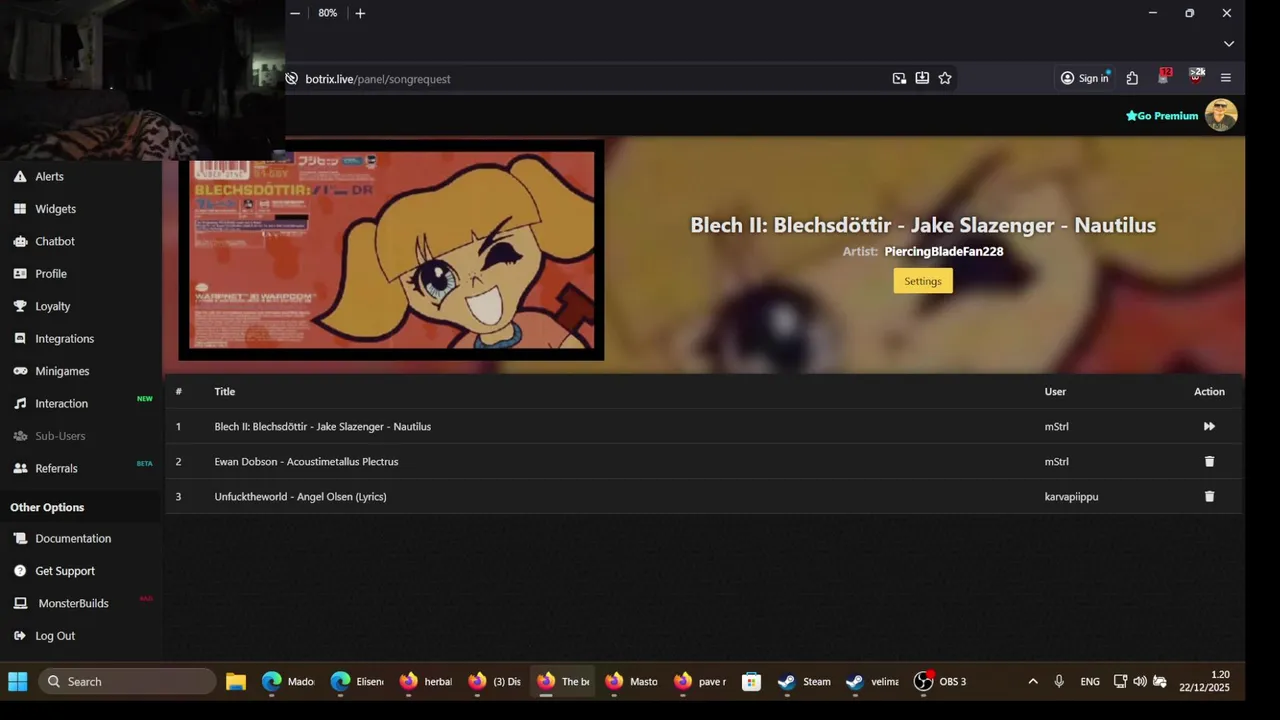Click the song video thumbnail

tap(391, 250)
